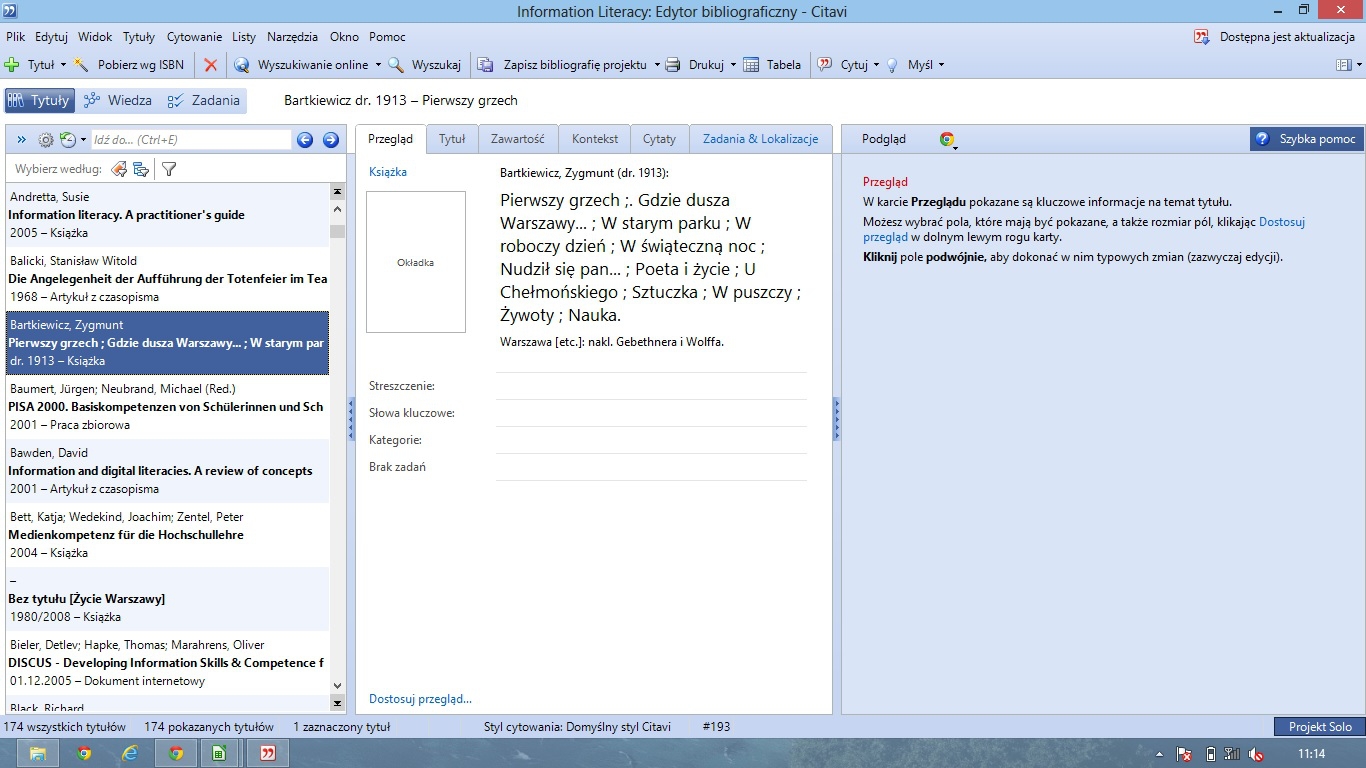1366x768 pixels.
Task: Expand Zapisz bibliografię projektu dropdown arrow
Action: pyautogui.click(x=657, y=65)
